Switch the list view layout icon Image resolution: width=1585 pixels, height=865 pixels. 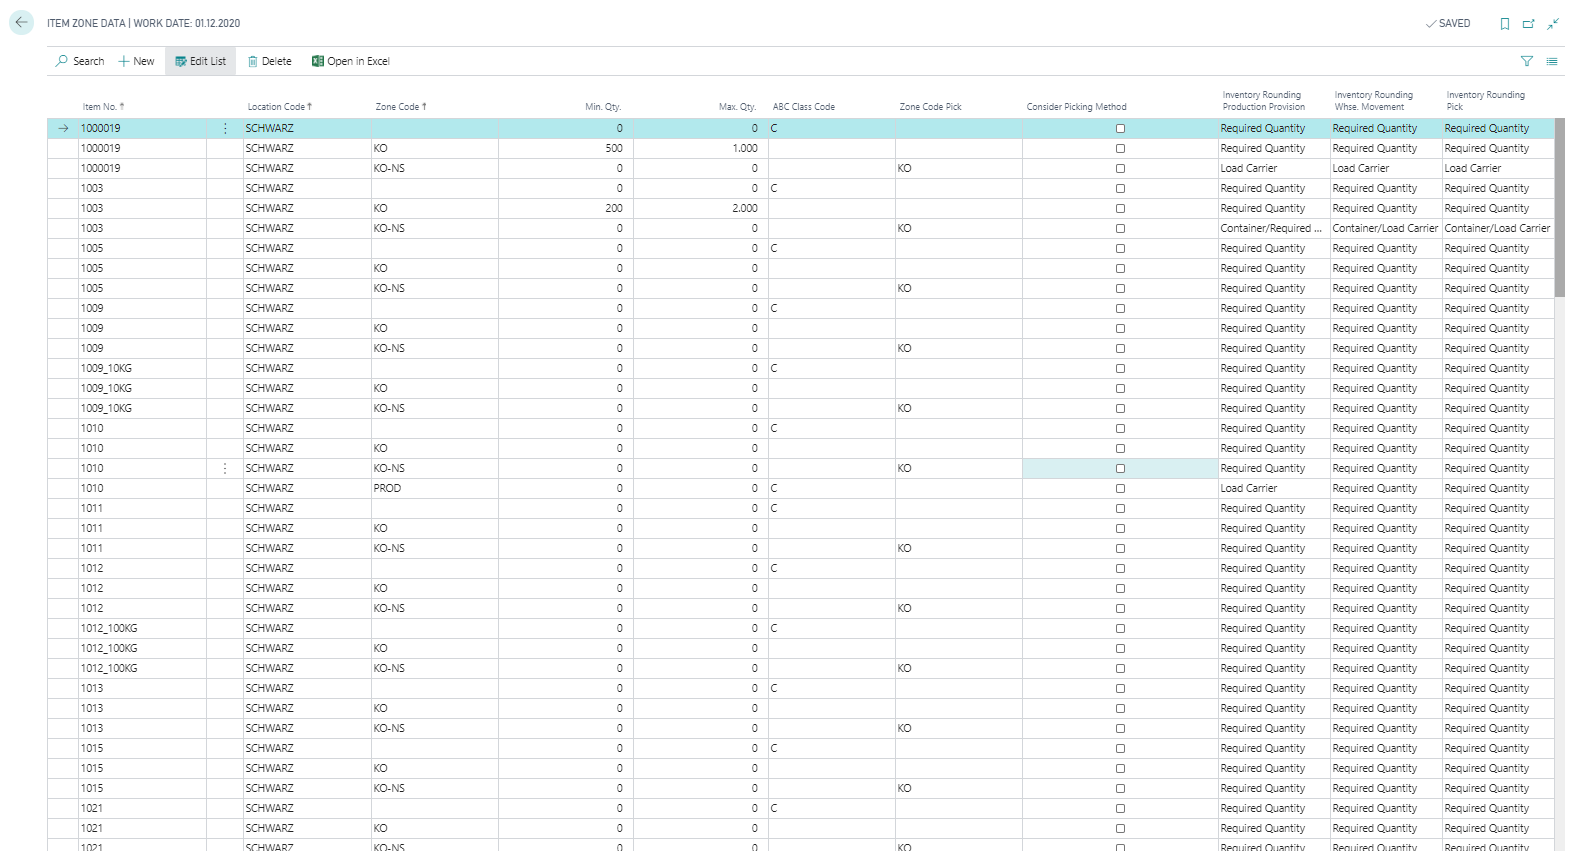pyautogui.click(x=1552, y=61)
